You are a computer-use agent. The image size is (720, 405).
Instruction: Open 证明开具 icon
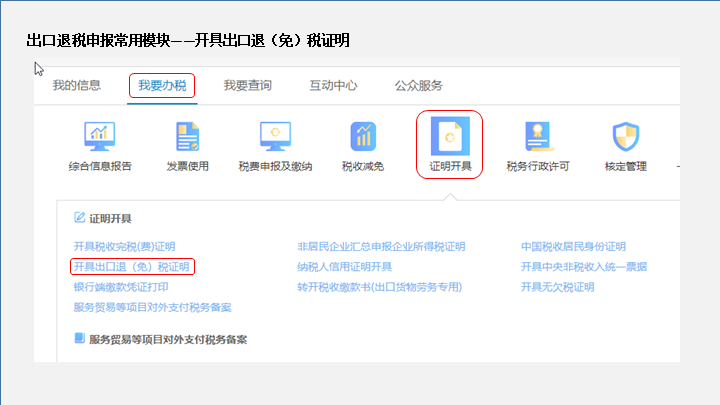coord(450,136)
